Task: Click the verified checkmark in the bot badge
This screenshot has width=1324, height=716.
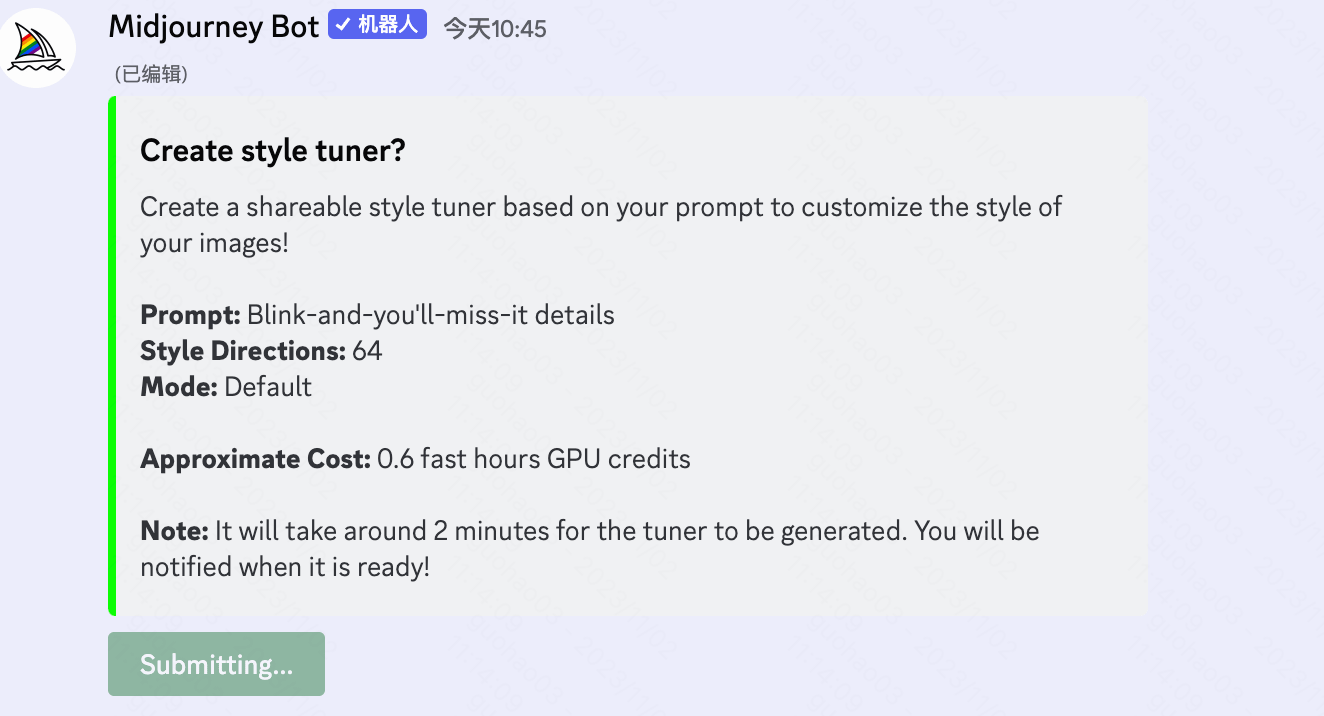Action: (343, 25)
